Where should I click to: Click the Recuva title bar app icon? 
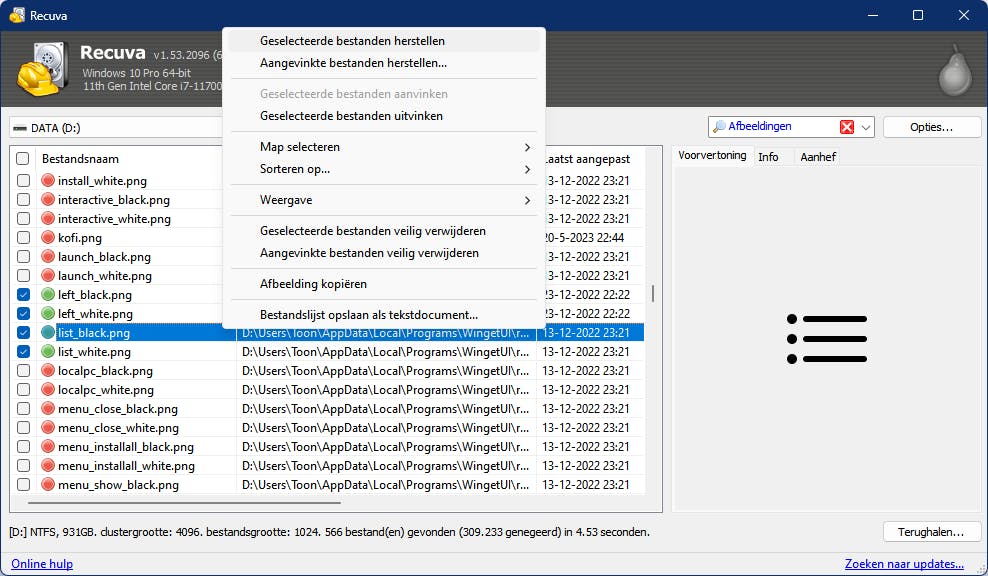16,15
